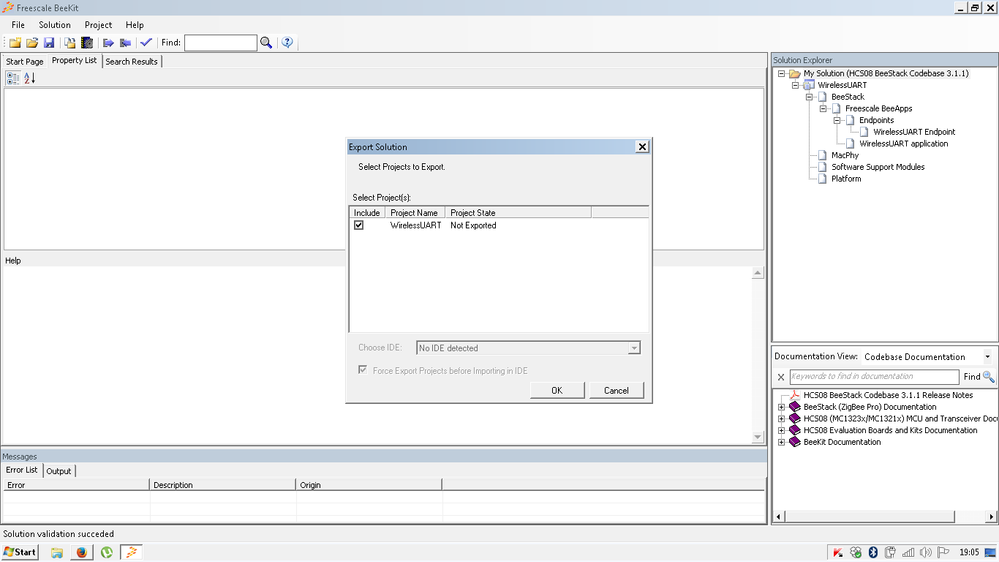Open the Solution menu
Image resolution: width=999 pixels, height=562 pixels.
[55, 25]
